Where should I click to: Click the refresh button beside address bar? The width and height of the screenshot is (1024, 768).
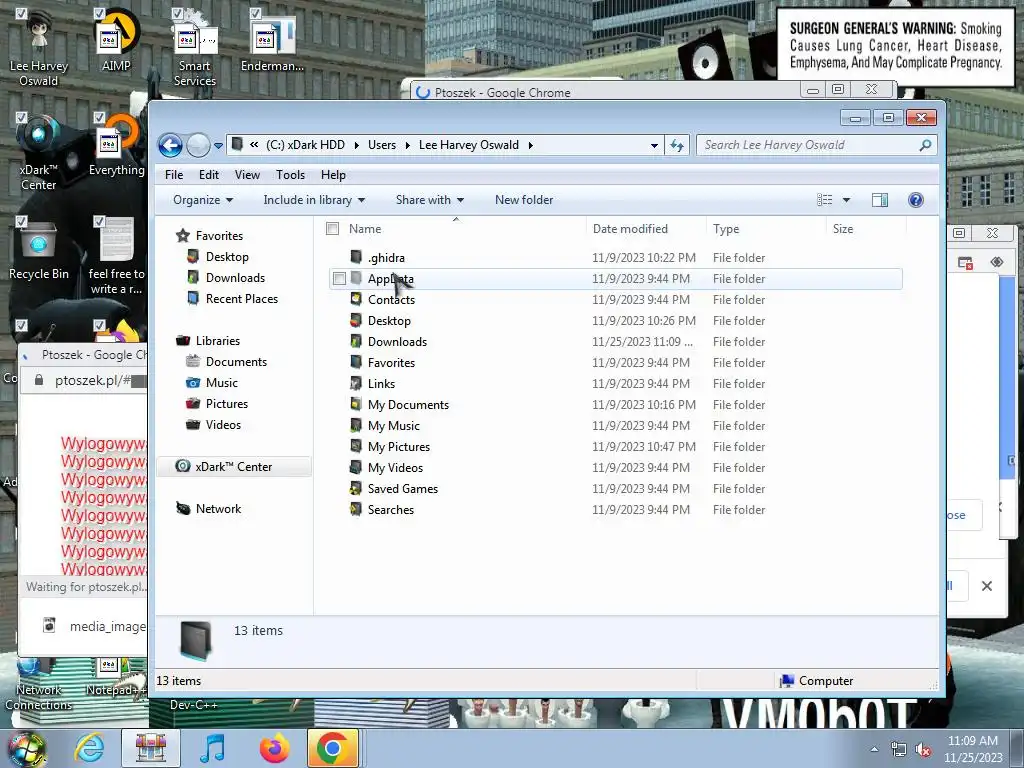coord(677,145)
